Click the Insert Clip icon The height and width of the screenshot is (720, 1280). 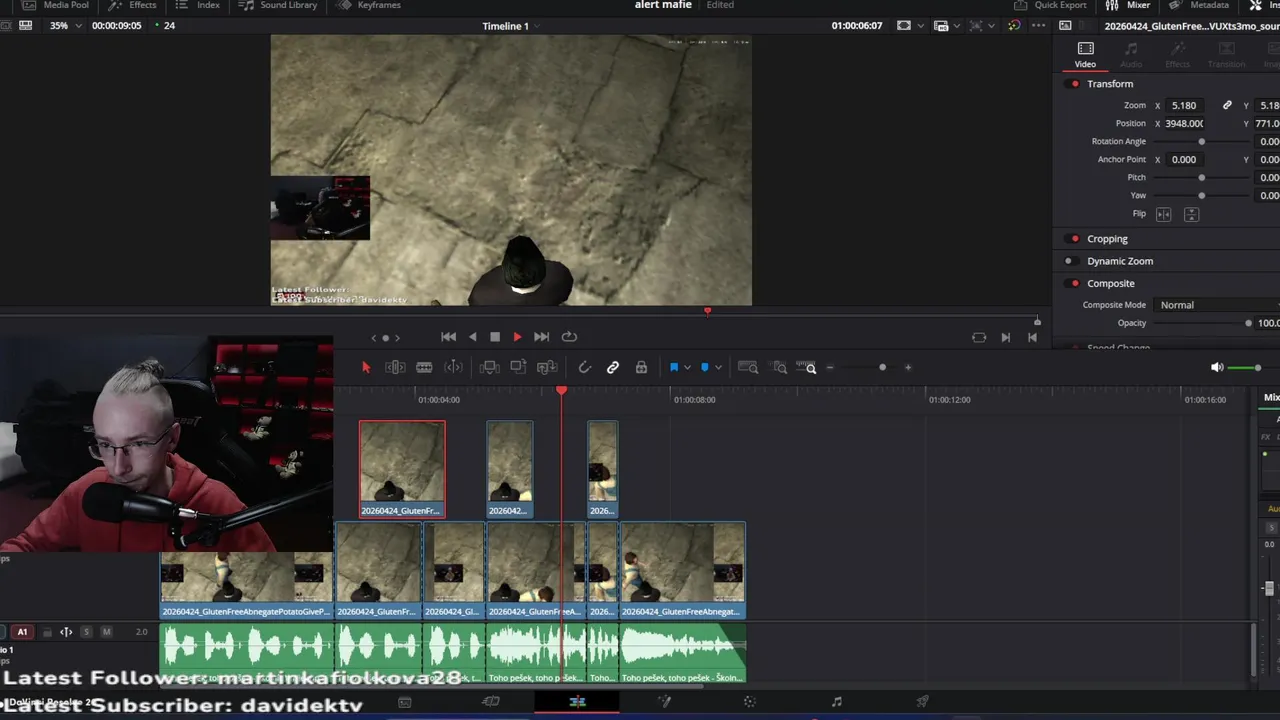489,368
